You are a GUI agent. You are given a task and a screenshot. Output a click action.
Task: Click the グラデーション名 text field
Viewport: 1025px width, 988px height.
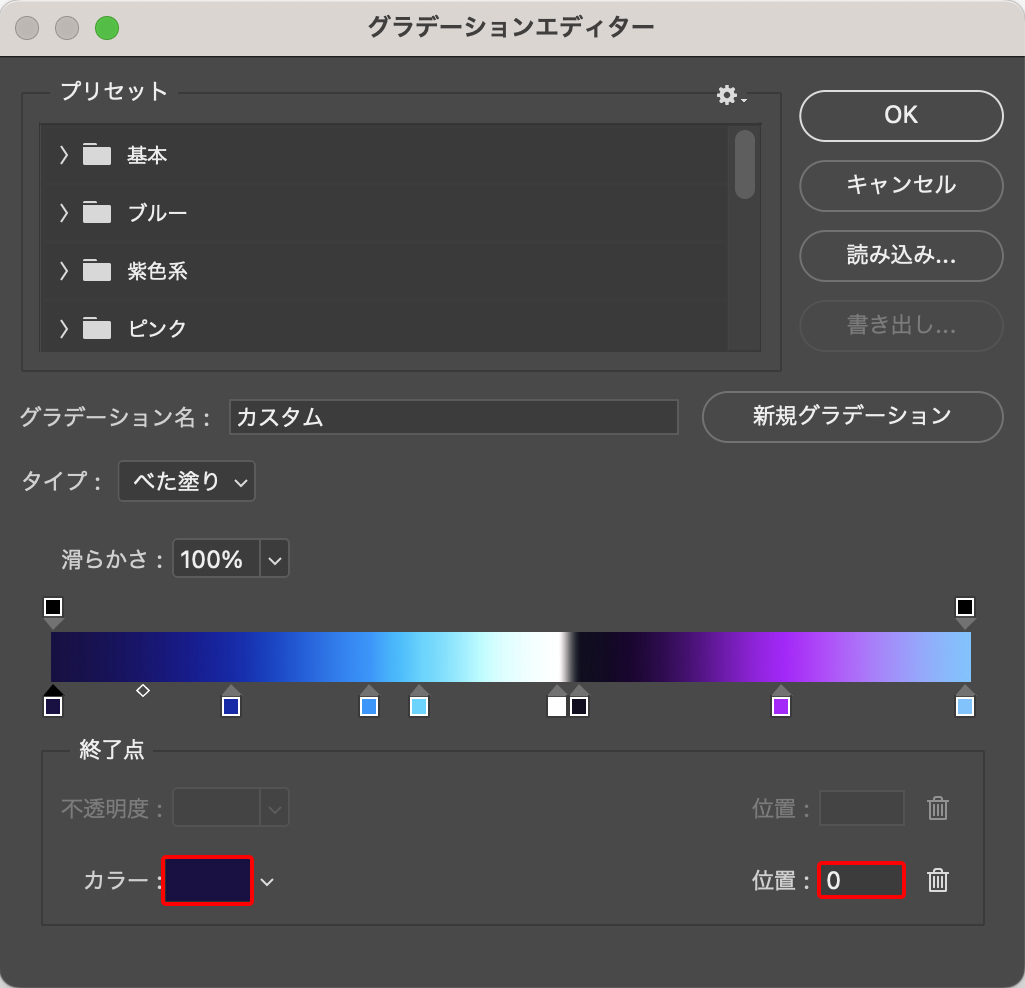(x=454, y=417)
